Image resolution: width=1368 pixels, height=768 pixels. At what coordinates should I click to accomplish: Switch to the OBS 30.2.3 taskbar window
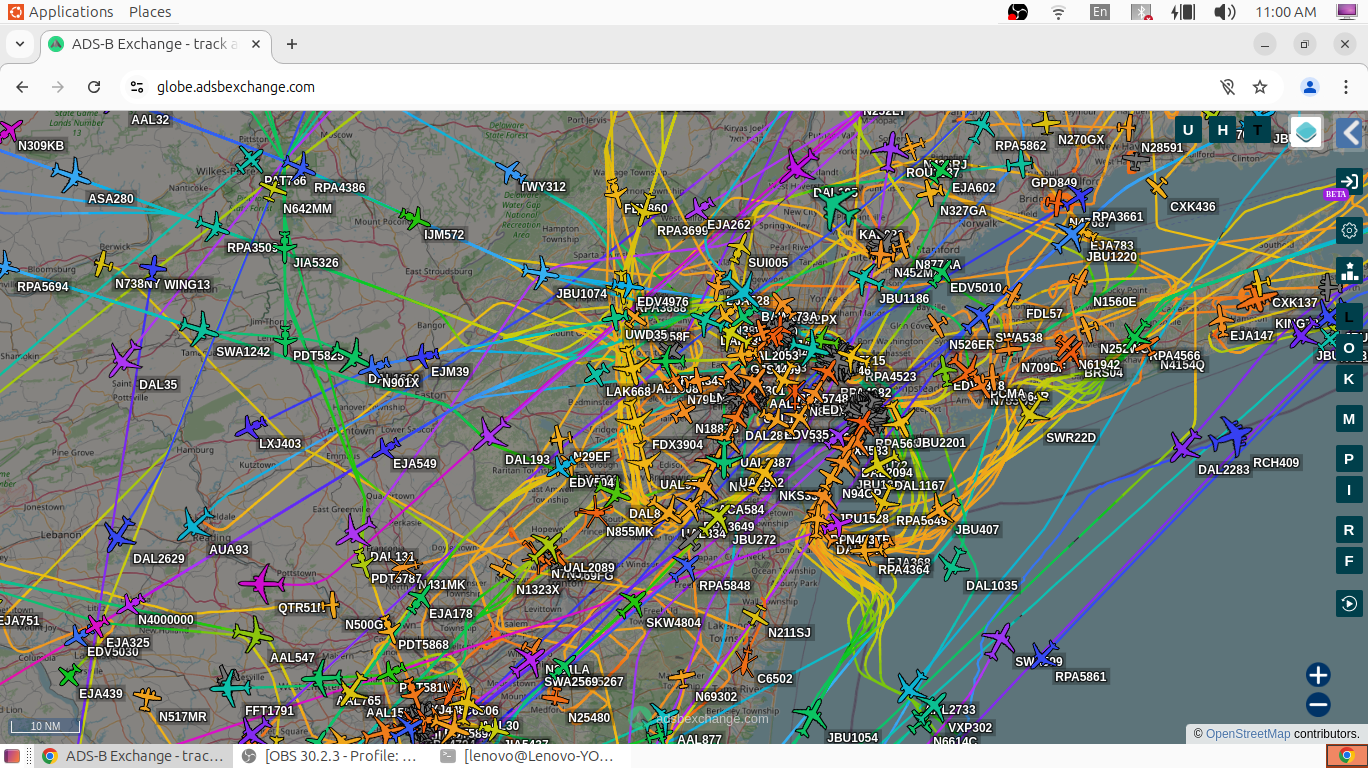[330, 756]
